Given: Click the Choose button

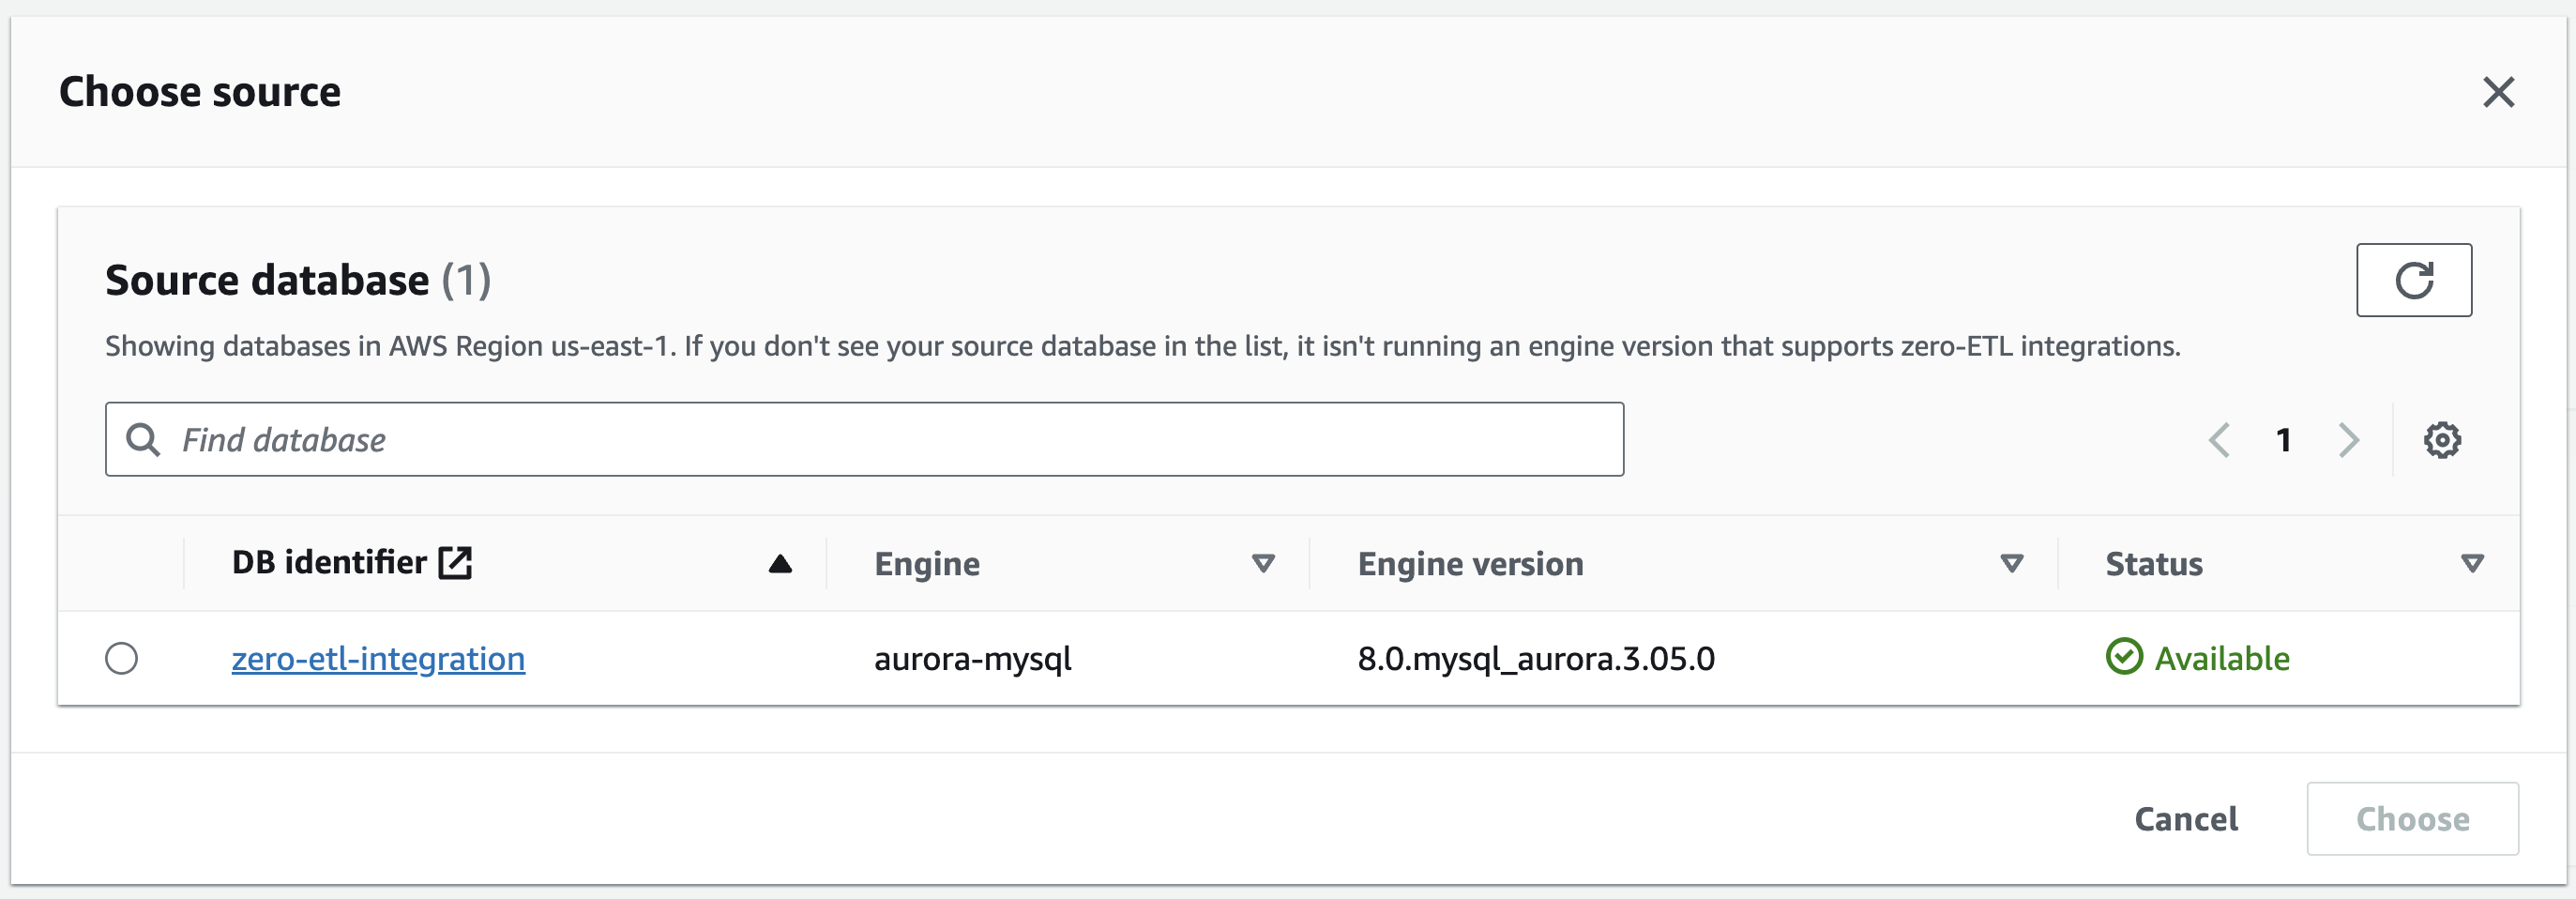Looking at the screenshot, I should pyautogui.click(x=2412, y=819).
